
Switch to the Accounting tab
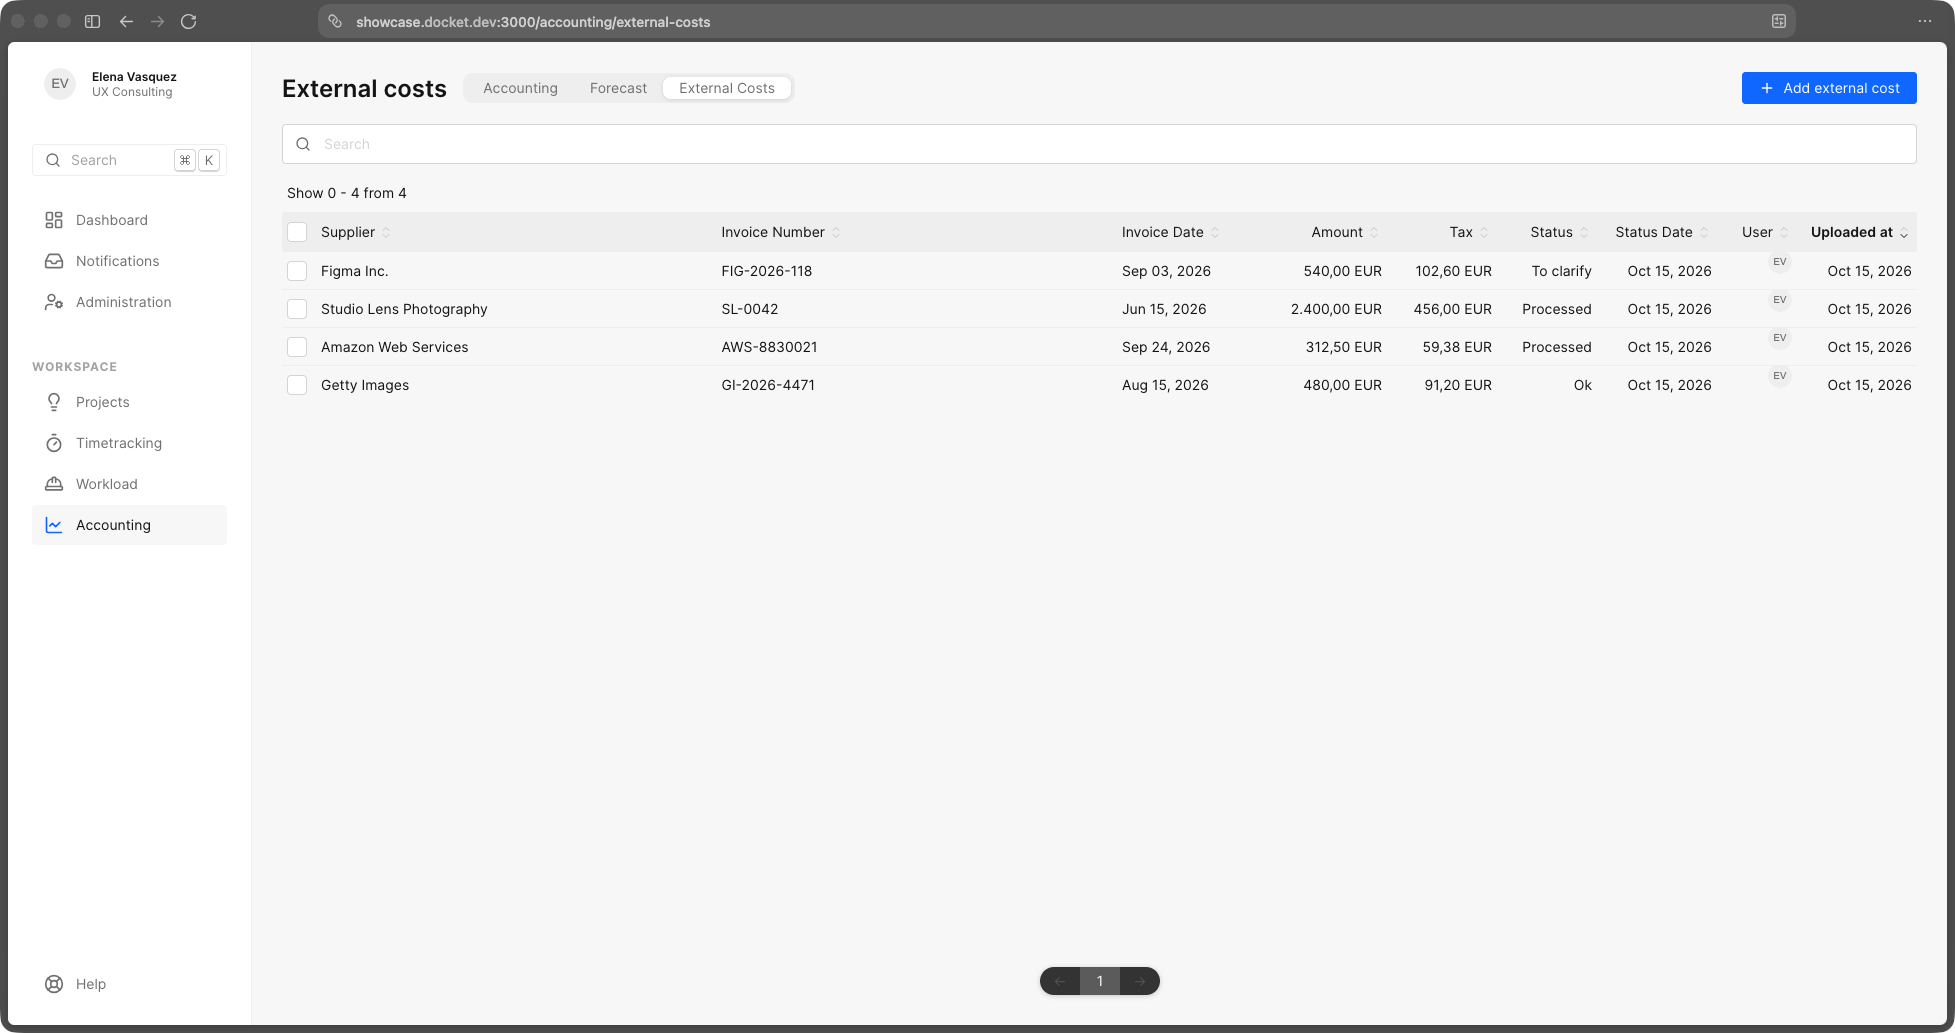pyautogui.click(x=520, y=88)
